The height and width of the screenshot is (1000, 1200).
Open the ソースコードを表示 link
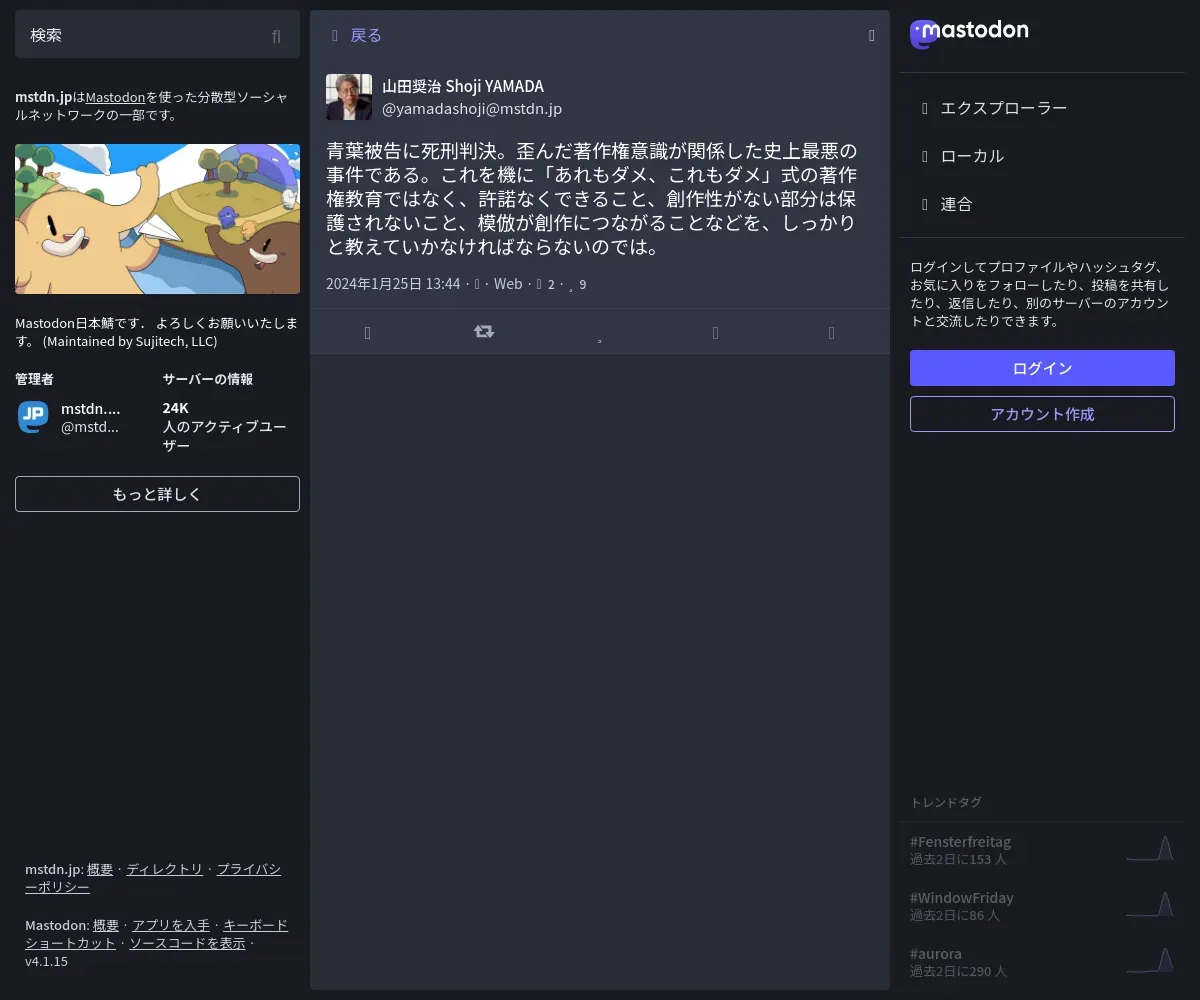click(187, 943)
